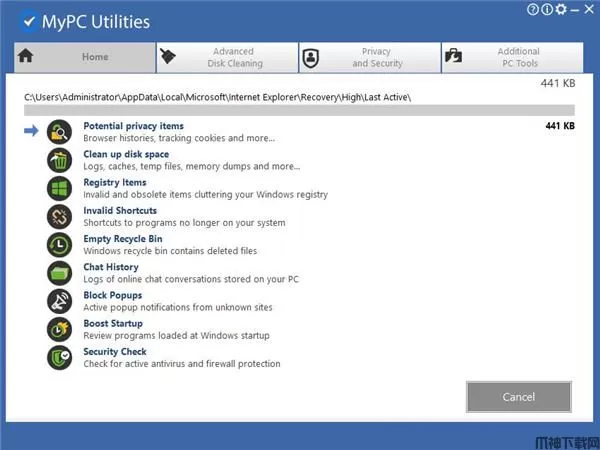The image size is (600, 450).
Task: Click 'Active popup notifications from unknown sites'
Action: click(x=178, y=308)
